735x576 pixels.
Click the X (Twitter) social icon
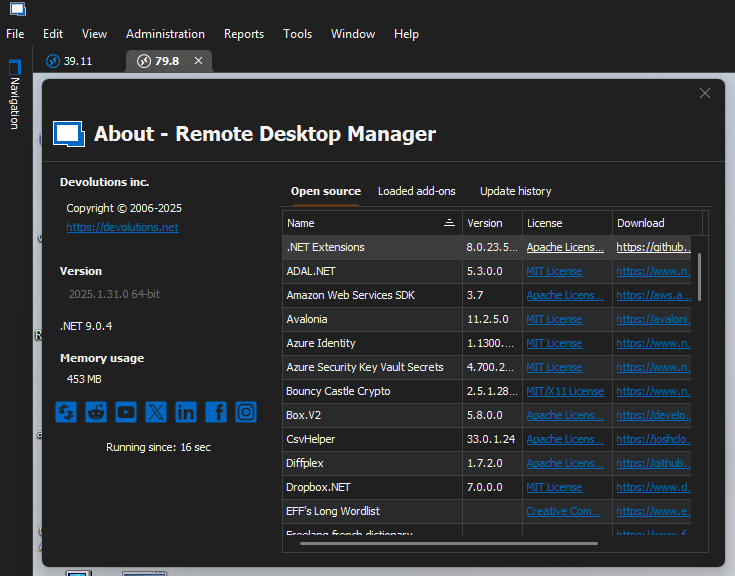[x=156, y=412]
